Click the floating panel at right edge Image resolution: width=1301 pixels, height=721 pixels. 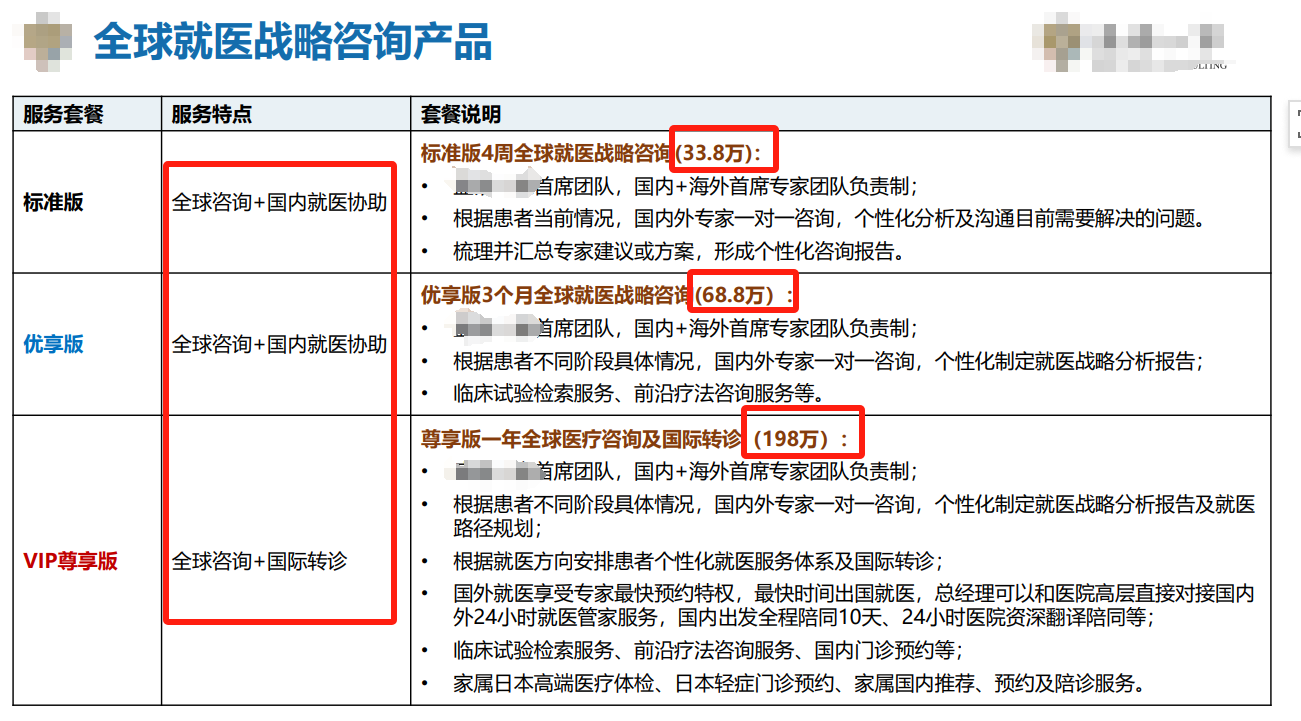click(1294, 122)
